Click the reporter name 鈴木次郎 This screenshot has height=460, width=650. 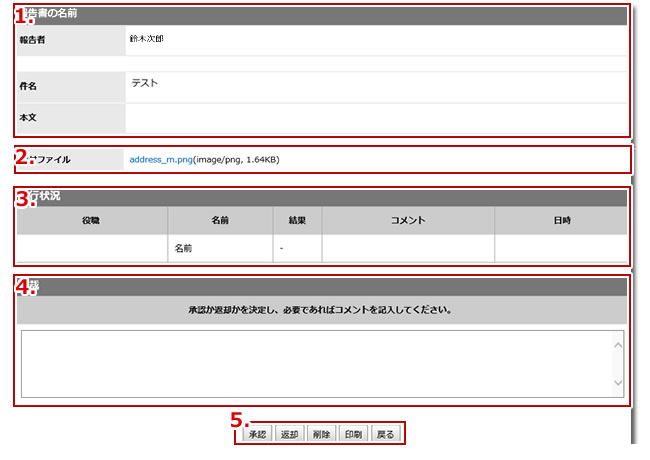click(x=146, y=39)
